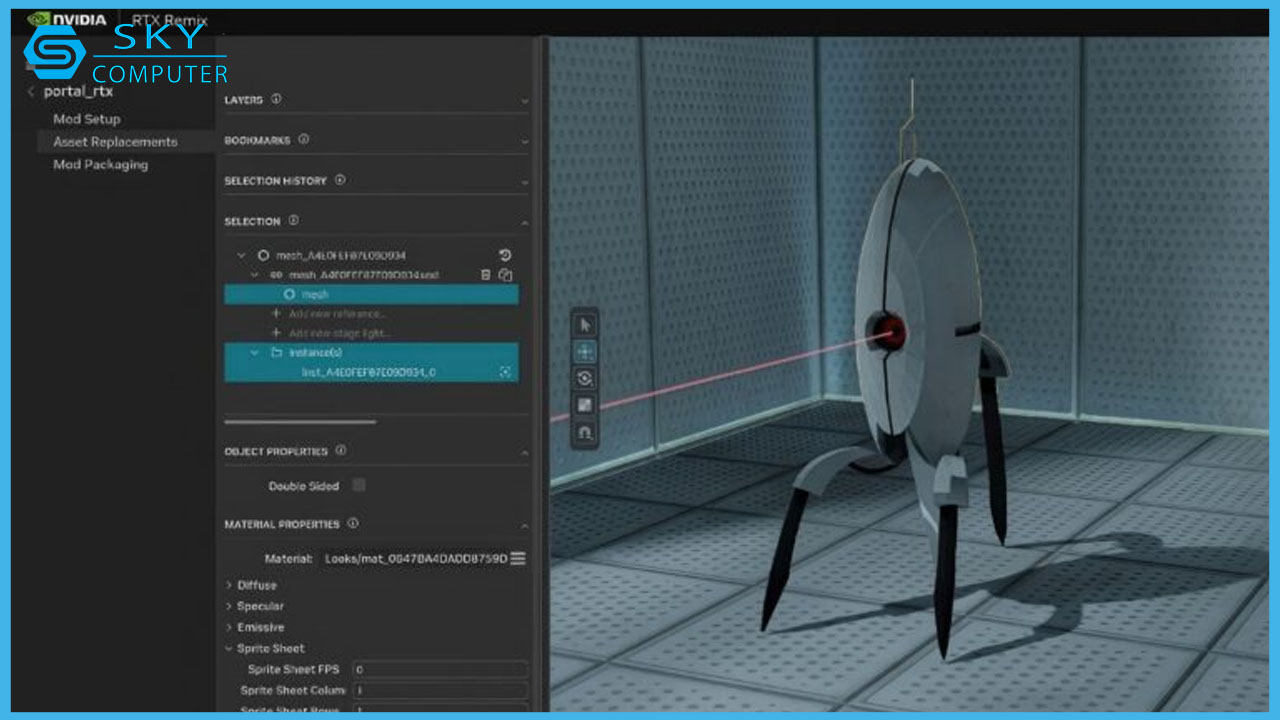This screenshot has width=1280, height=720.
Task: Expand the SELECTION HISTORY panel chevron
Action: 524,182
